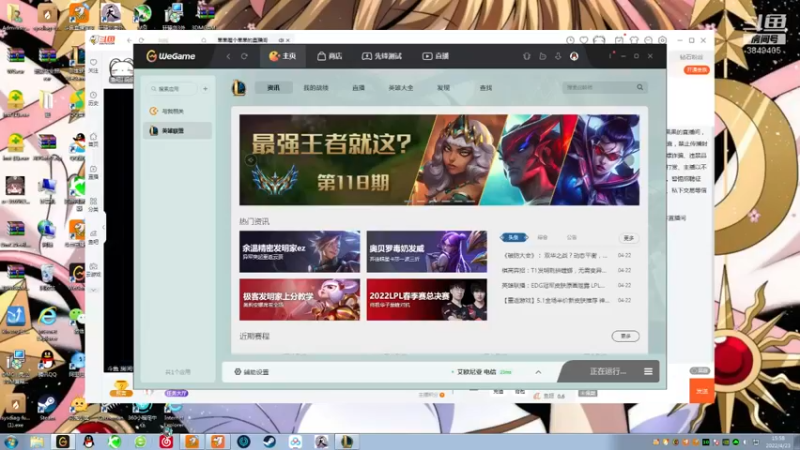Click 更多 beside 近期赛程
Screen dimensions: 800x450
626,336
